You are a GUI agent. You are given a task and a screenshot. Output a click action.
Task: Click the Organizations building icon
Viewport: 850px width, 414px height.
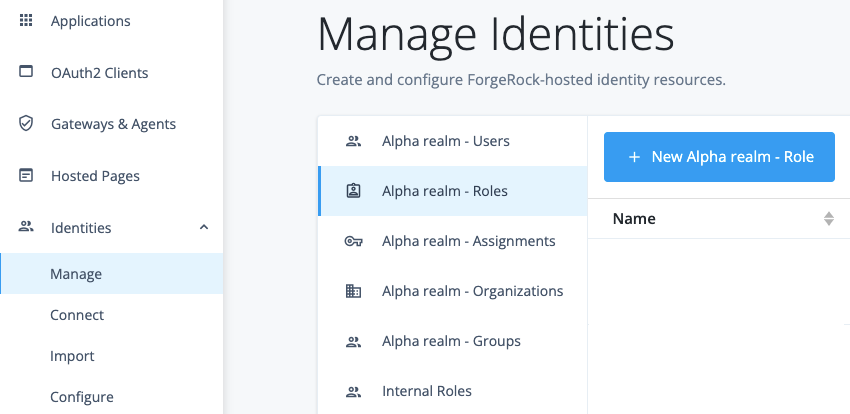pos(353,291)
